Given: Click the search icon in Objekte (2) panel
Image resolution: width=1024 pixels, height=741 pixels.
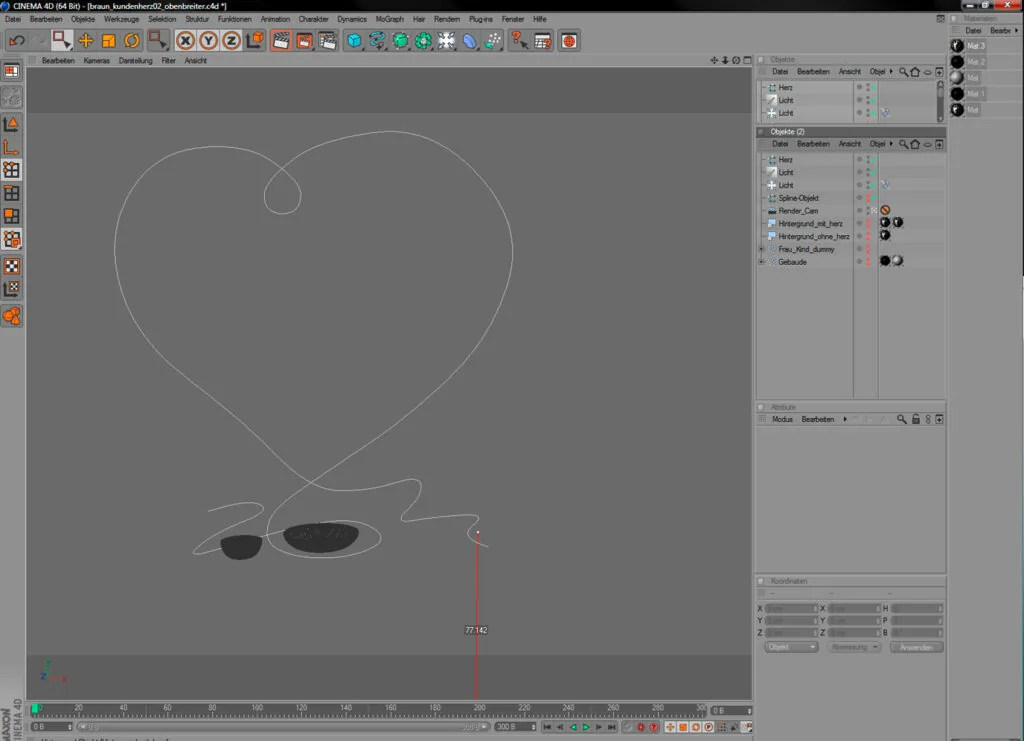Looking at the screenshot, I should tap(903, 144).
